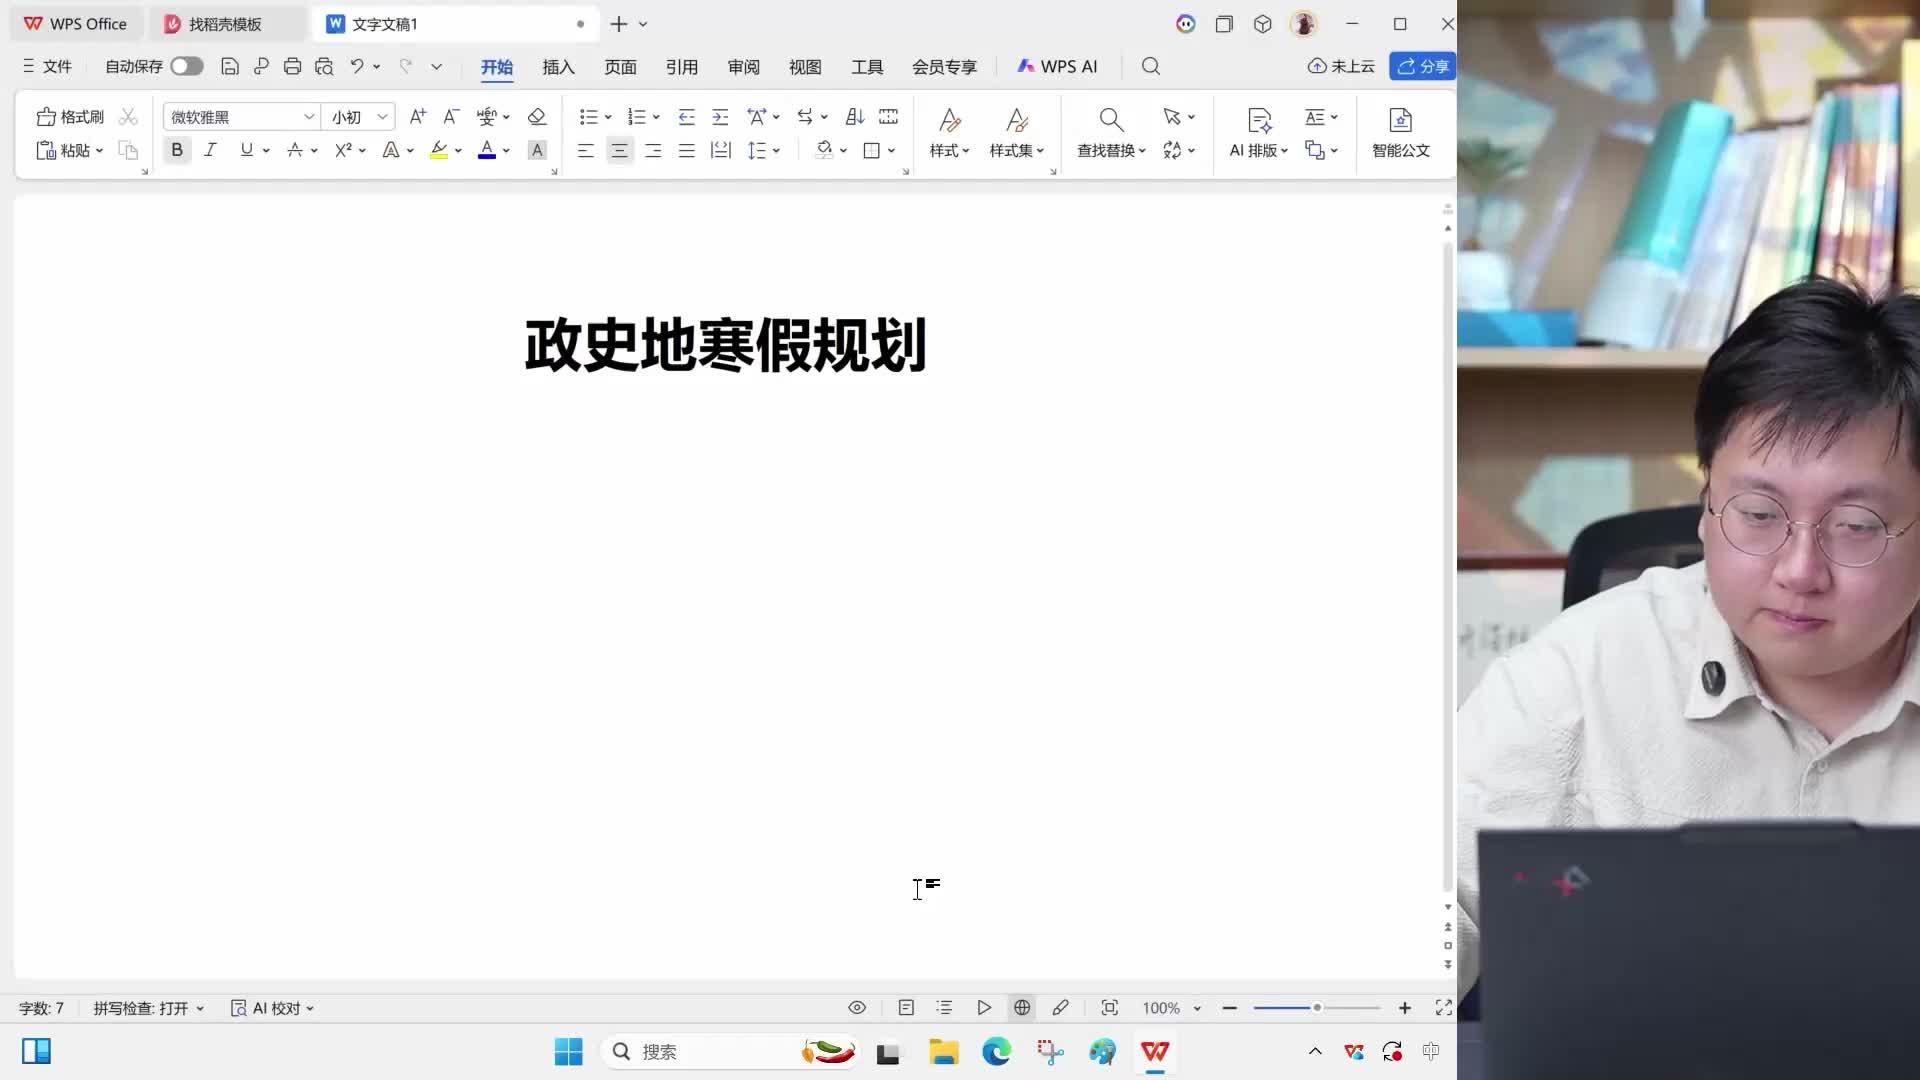Click the print icon in quick toolbar
The height and width of the screenshot is (1080, 1920).
pyautogui.click(x=292, y=67)
